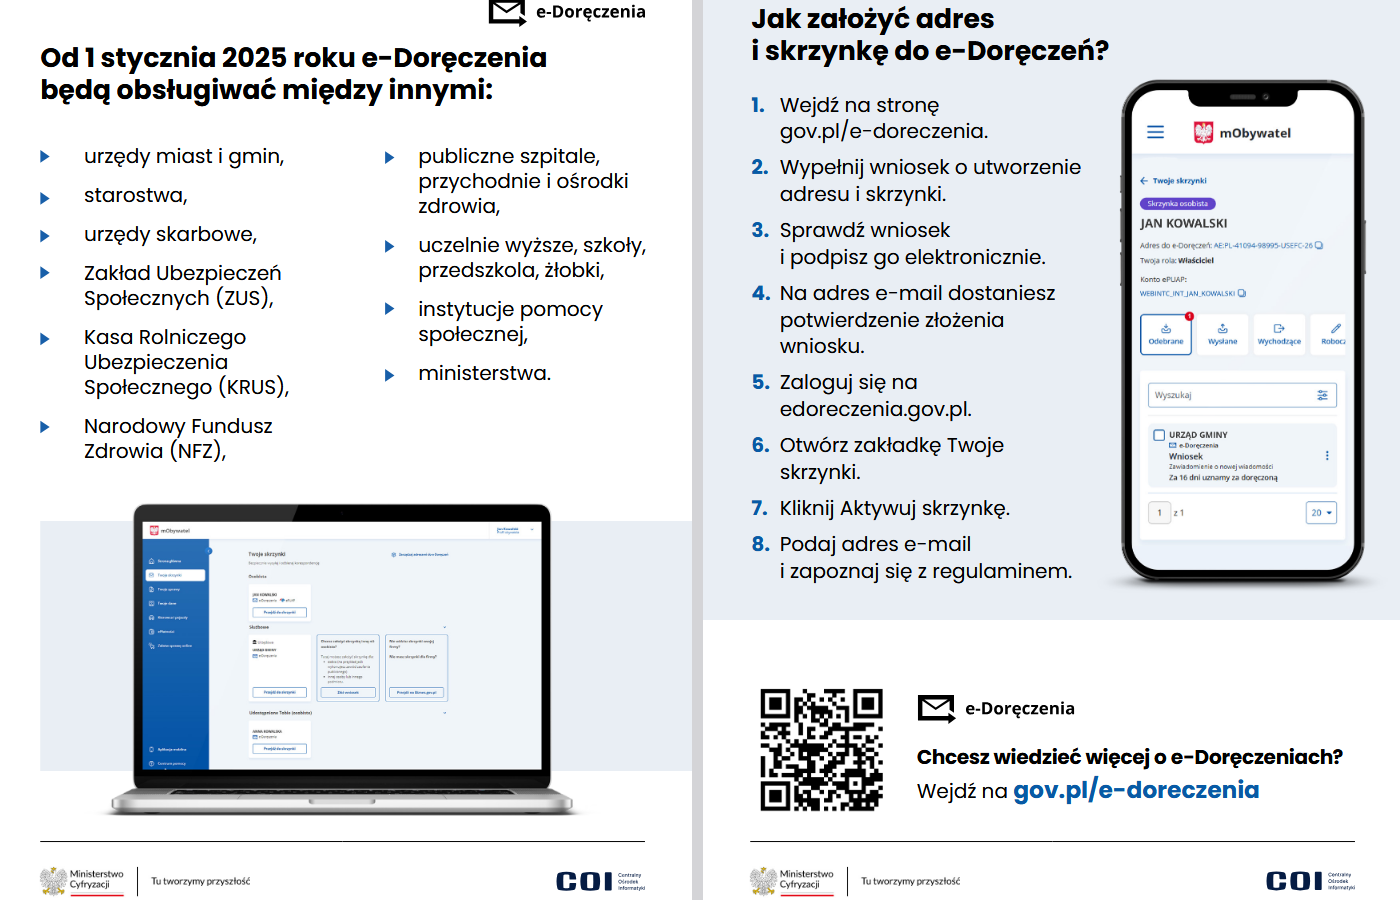1400x900 pixels.
Task: Open the 20 per-page dropdown
Action: [x=1321, y=513]
